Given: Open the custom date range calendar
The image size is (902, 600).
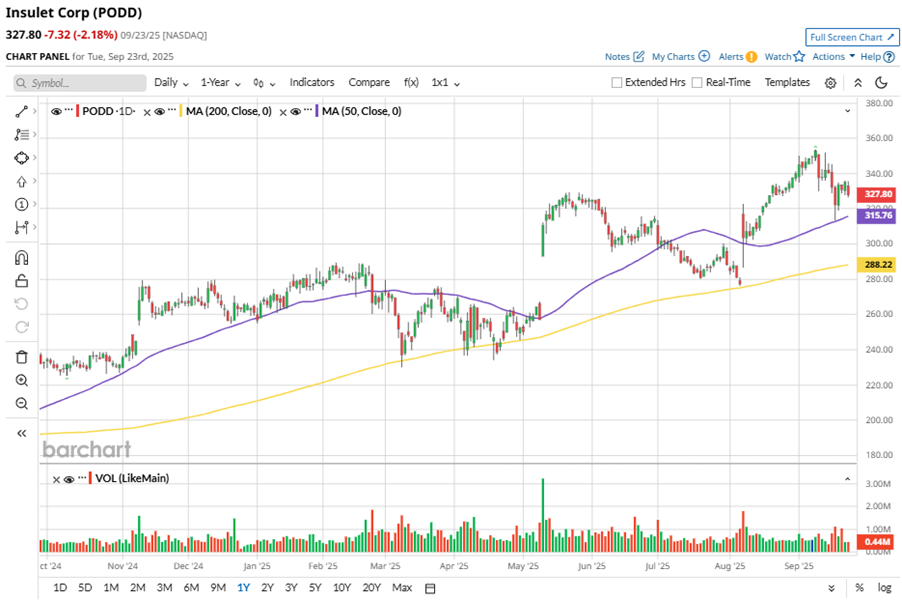Looking at the screenshot, I should point(430,588).
